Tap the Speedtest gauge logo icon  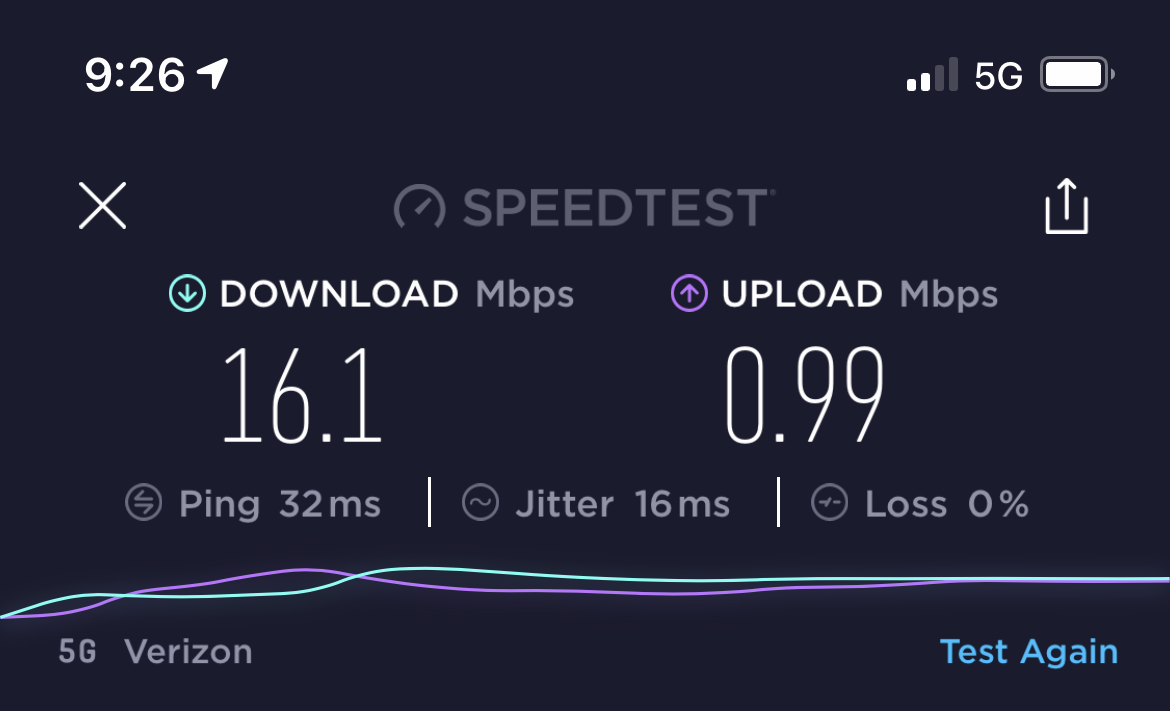(x=419, y=207)
